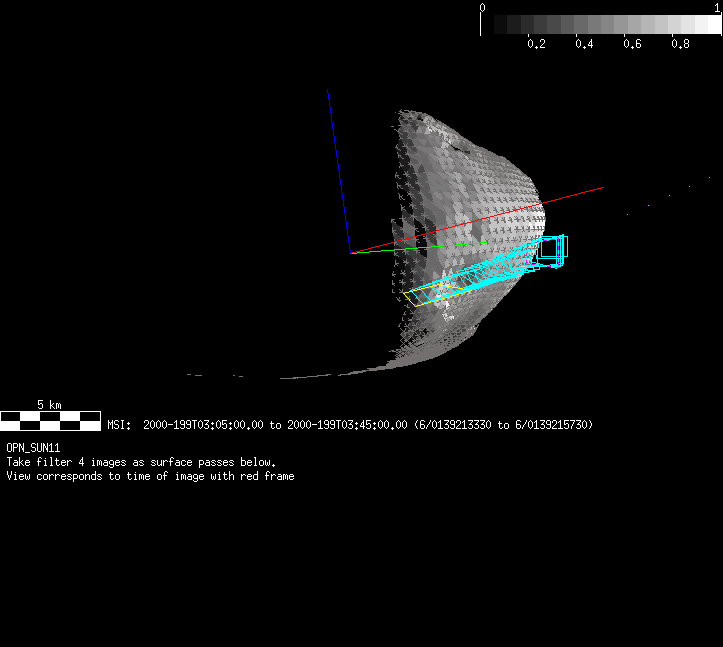723x647 pixels.
Task: Click the checkered 5 km scale bar
Action: pos(50,420)
